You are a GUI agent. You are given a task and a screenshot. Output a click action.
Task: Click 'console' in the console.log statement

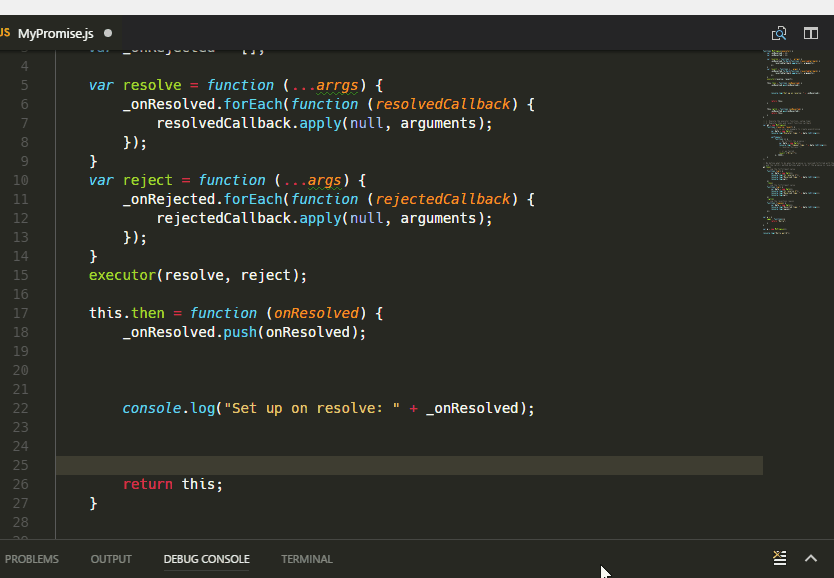[152, 408]
